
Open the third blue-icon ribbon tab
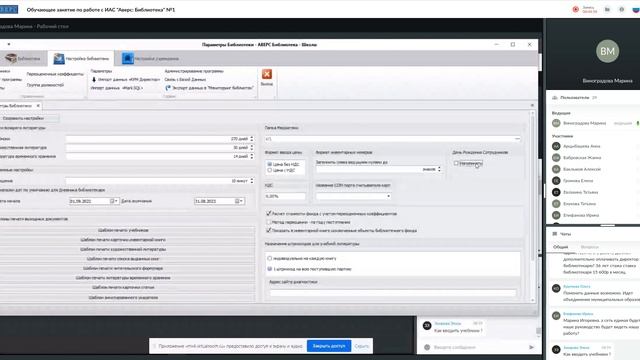coord(151,58)
